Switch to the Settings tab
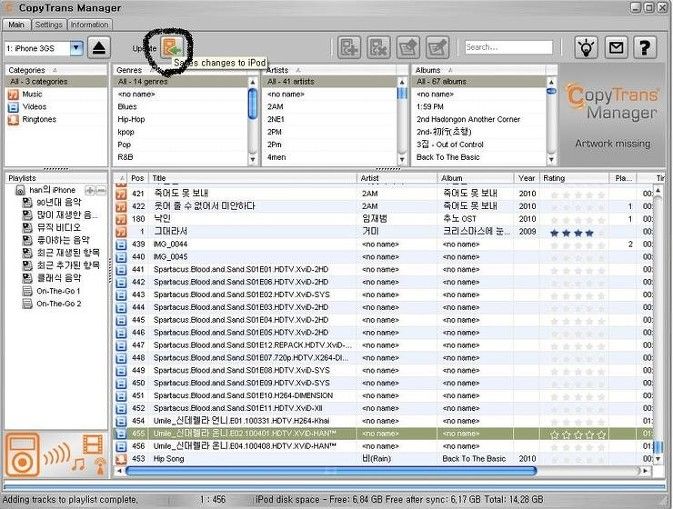Image resolution: width=673 pixels, height=509 pixels. [x=49, y=24]
